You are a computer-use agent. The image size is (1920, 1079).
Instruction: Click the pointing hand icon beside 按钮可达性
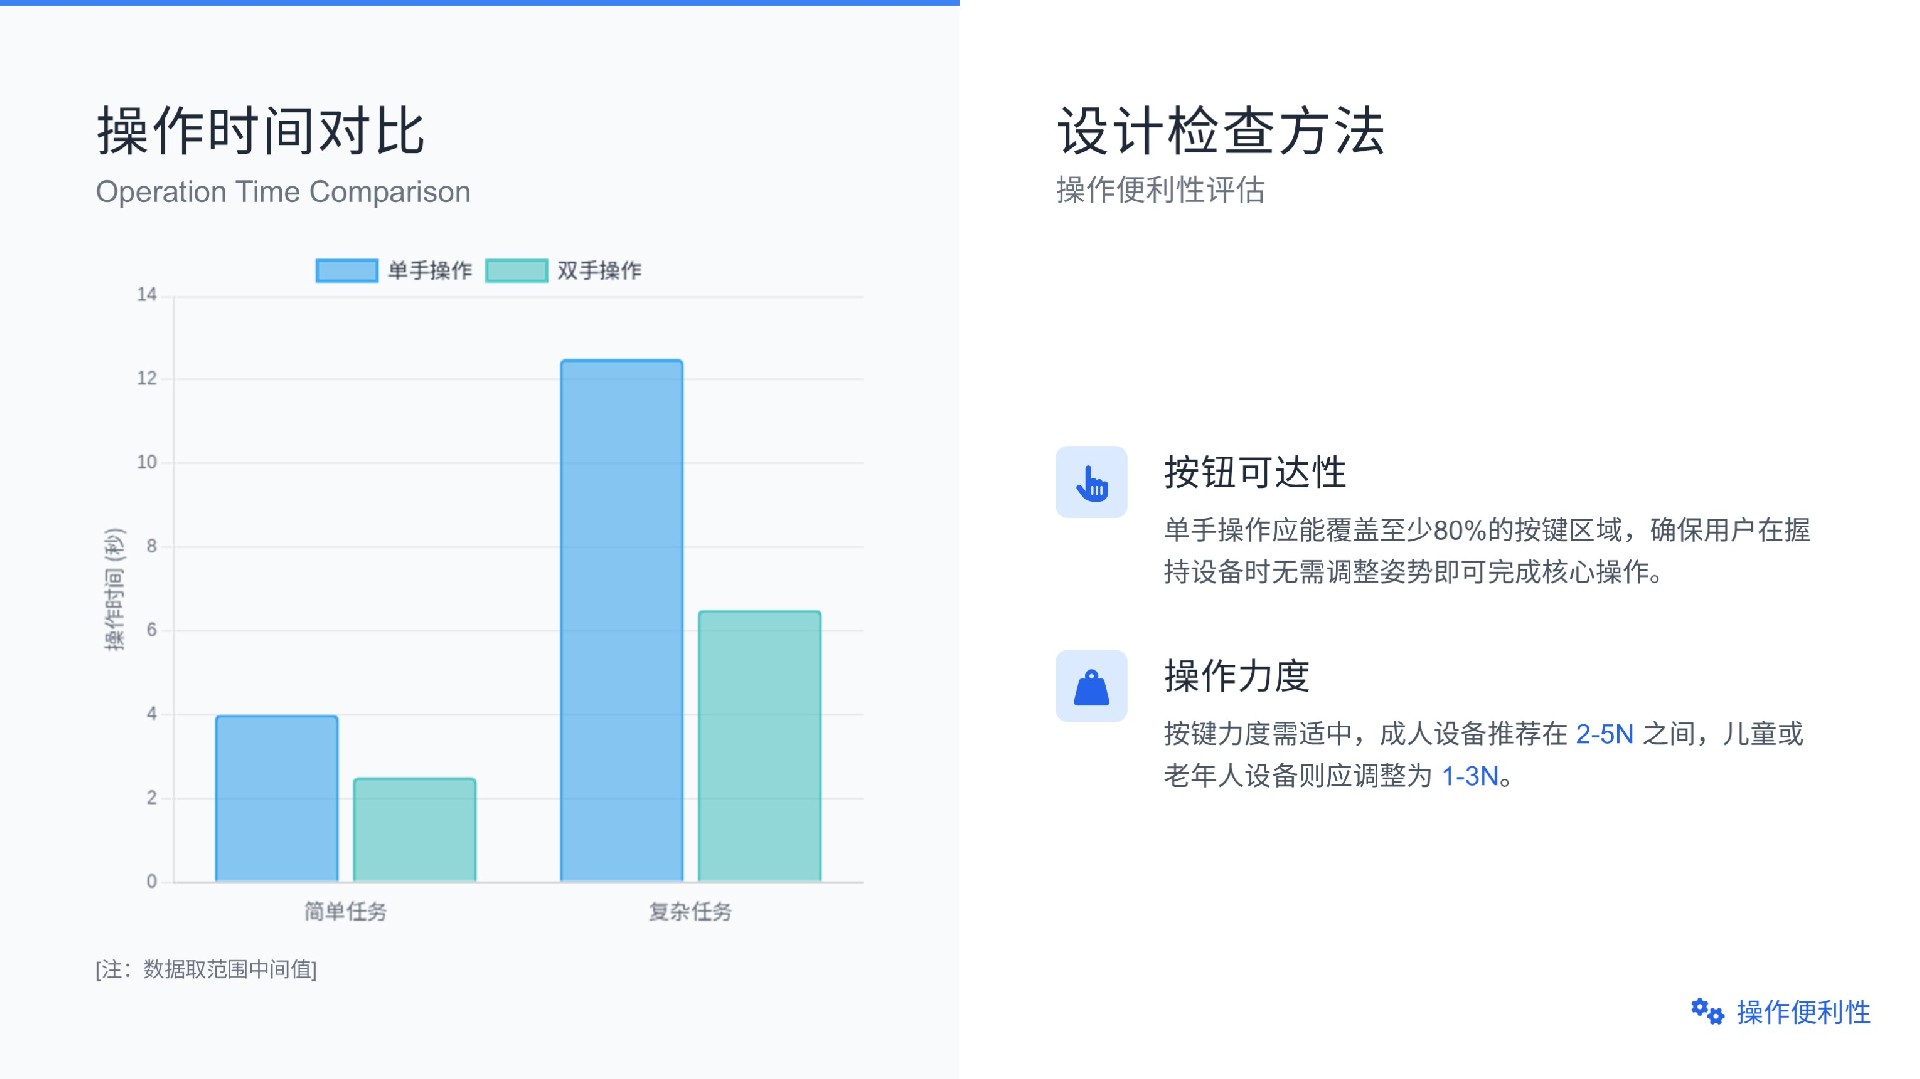1091,483
